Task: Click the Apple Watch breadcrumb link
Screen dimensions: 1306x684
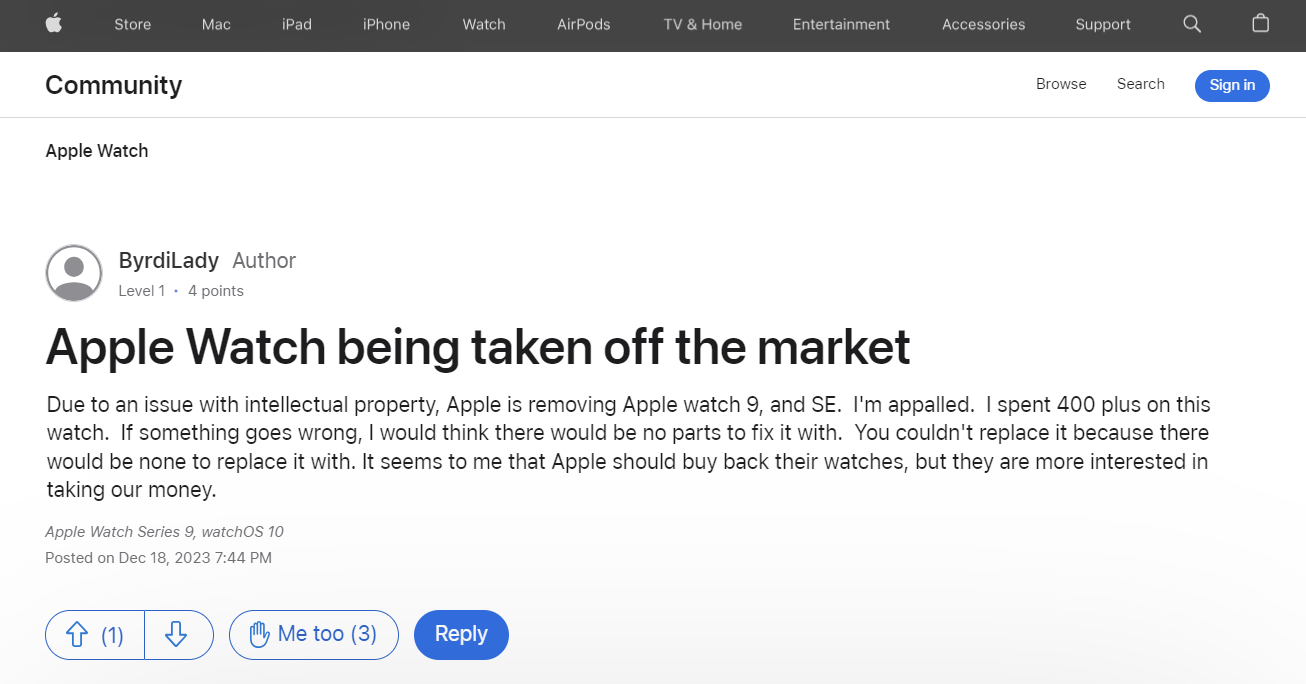Action: pos(97,151)
